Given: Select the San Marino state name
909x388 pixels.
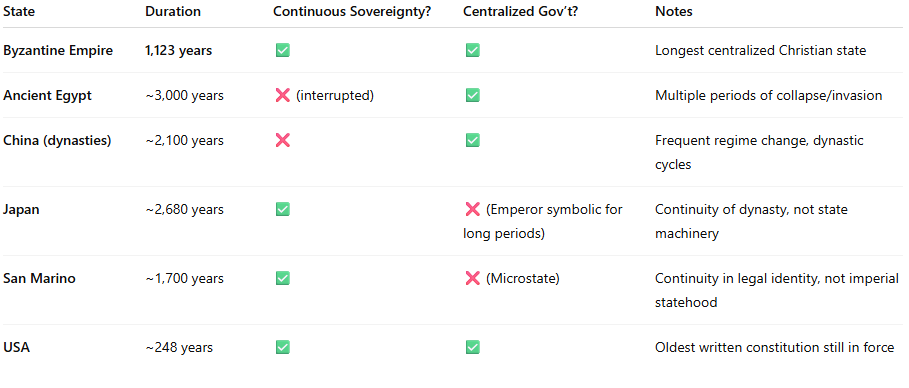Looking at the screenshot, I should click(39, 278).
